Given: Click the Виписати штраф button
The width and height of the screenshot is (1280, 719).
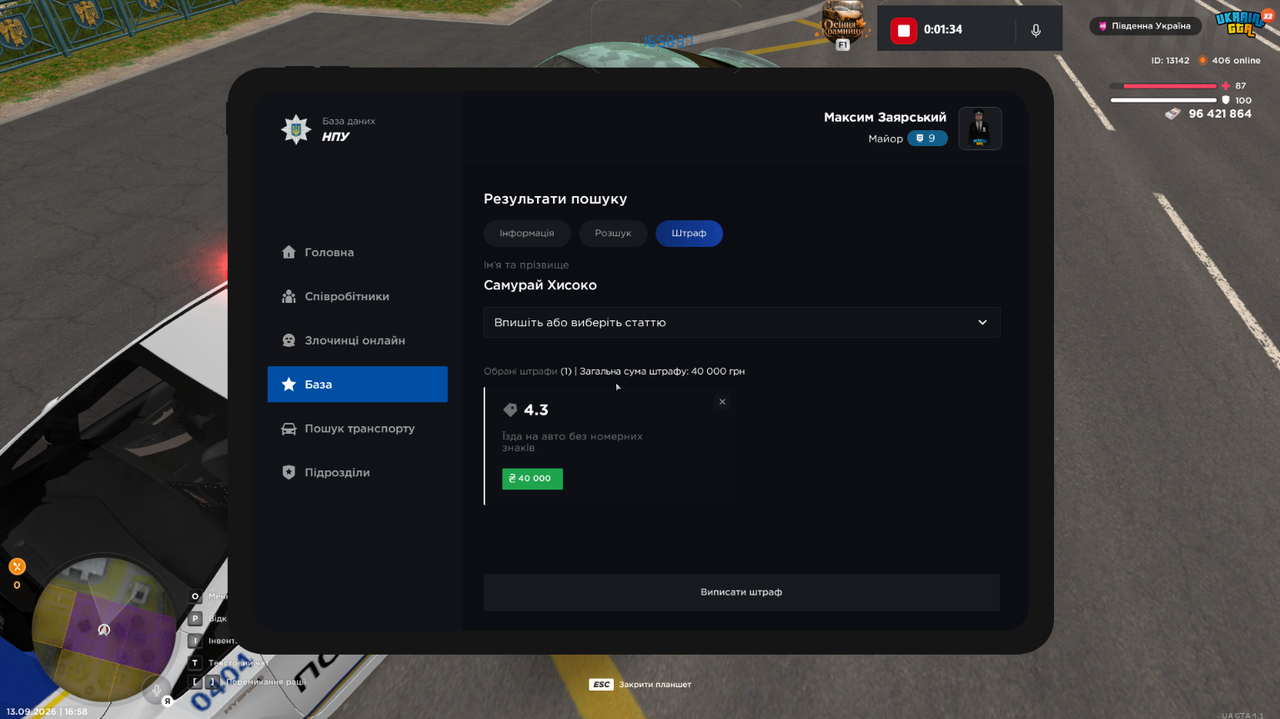Looking at the screenshot, I should pos(742,592).
